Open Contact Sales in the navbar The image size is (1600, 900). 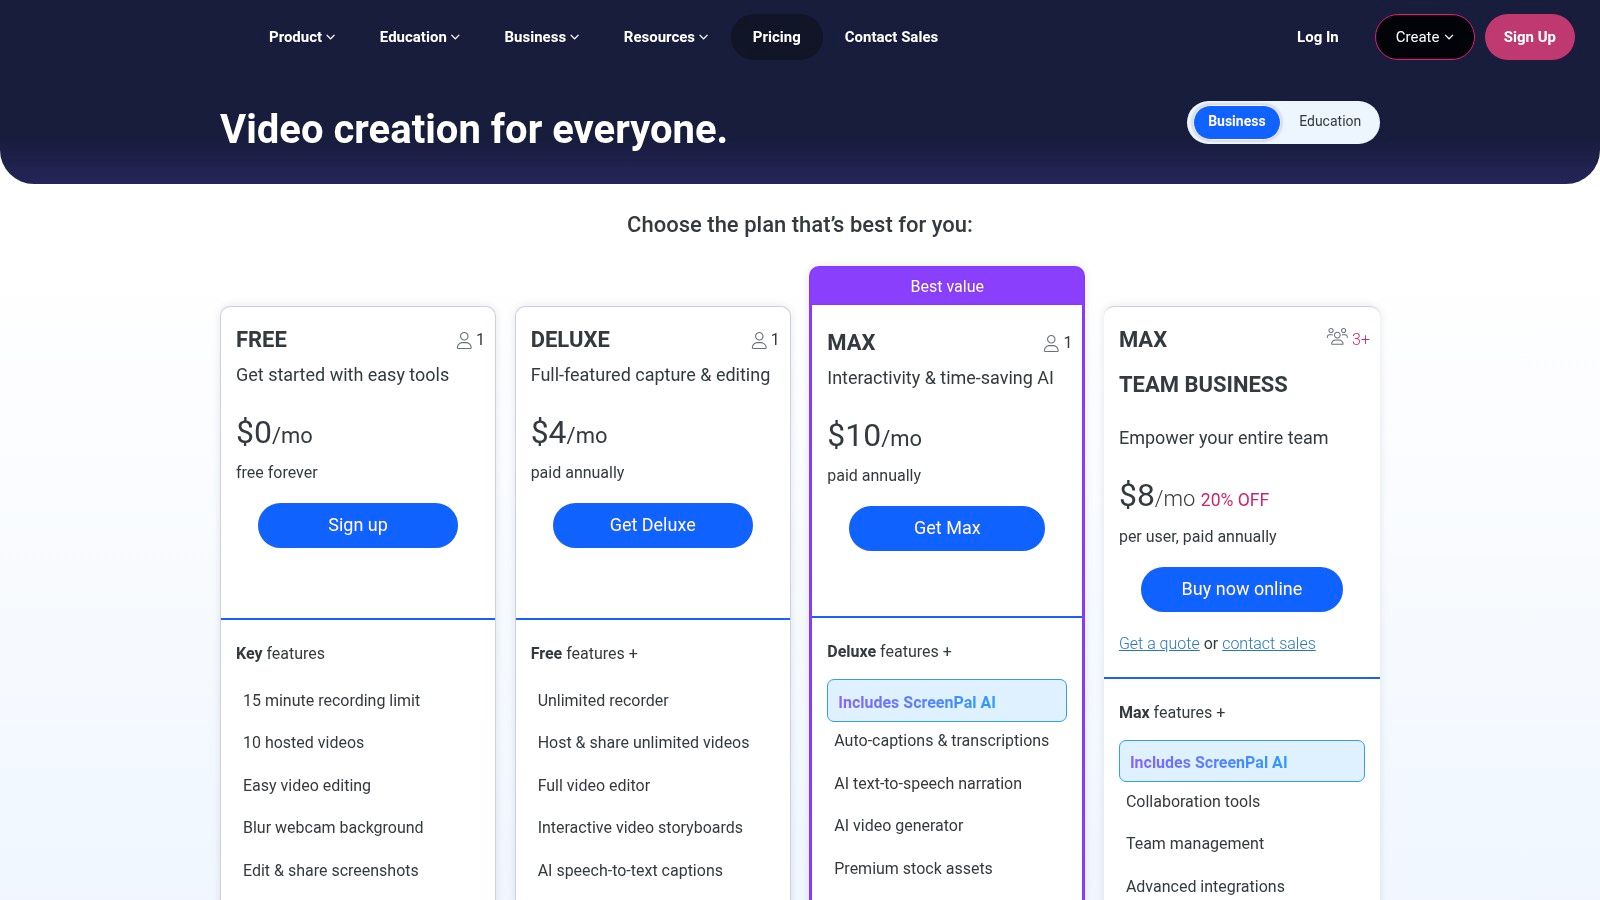[x=891, y=37]
